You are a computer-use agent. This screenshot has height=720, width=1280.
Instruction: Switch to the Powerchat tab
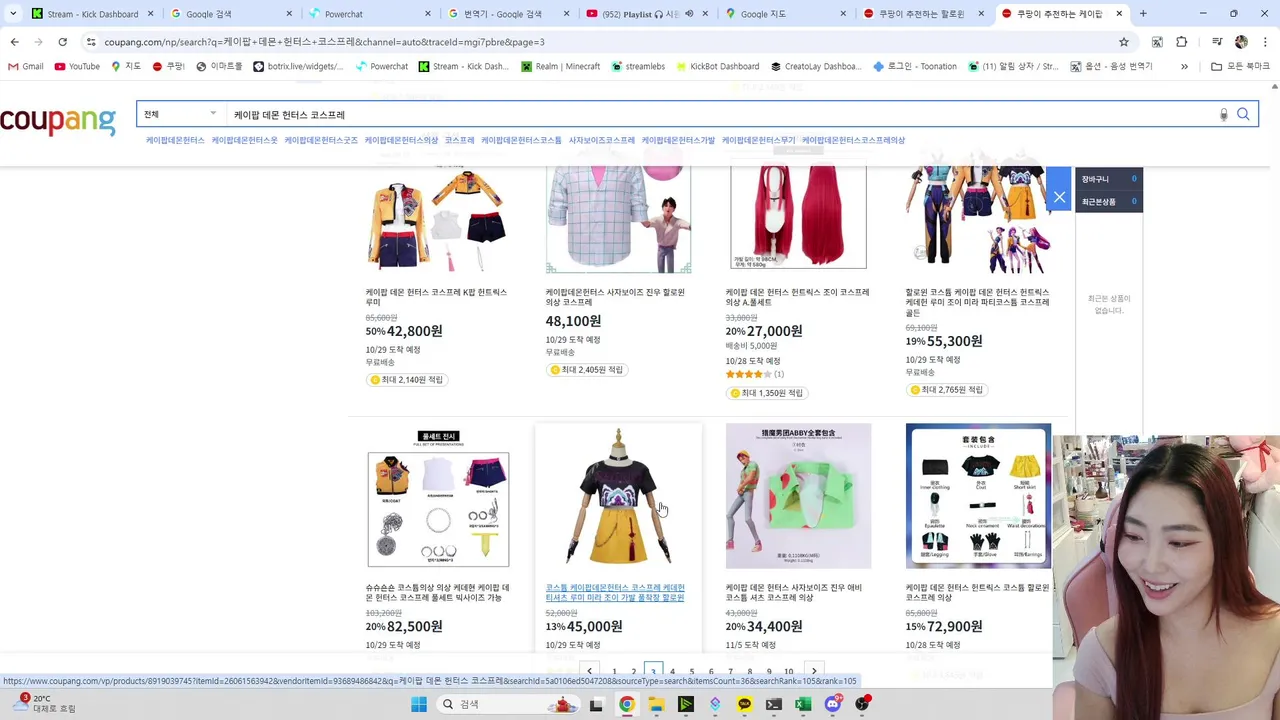click(368, 14)
